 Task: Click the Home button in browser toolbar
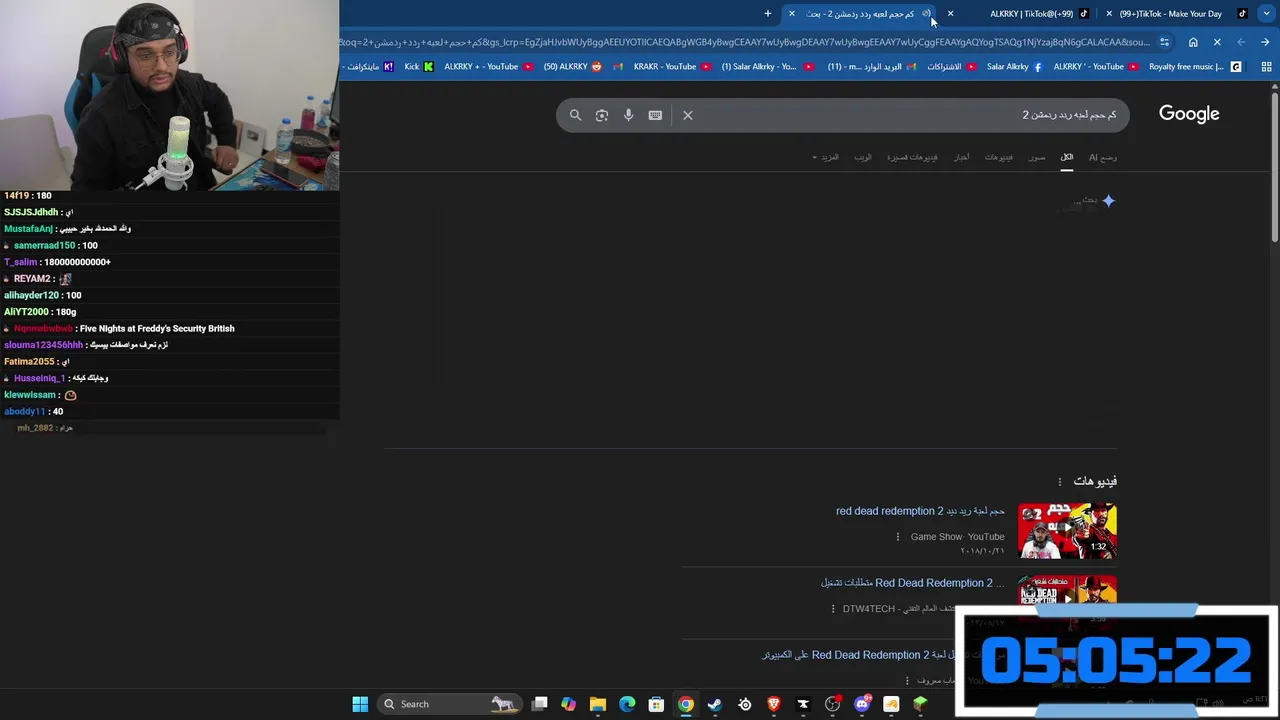pos(1193,42)
